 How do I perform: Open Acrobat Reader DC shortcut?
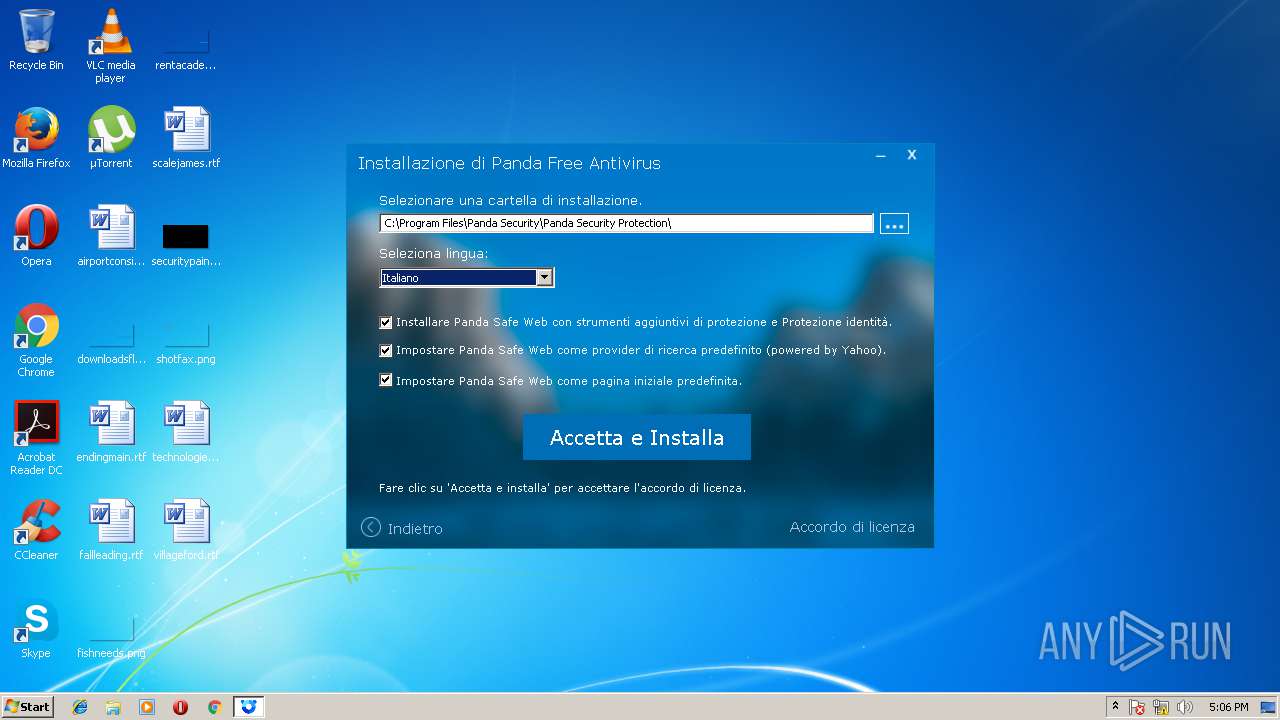click(36, 438)
